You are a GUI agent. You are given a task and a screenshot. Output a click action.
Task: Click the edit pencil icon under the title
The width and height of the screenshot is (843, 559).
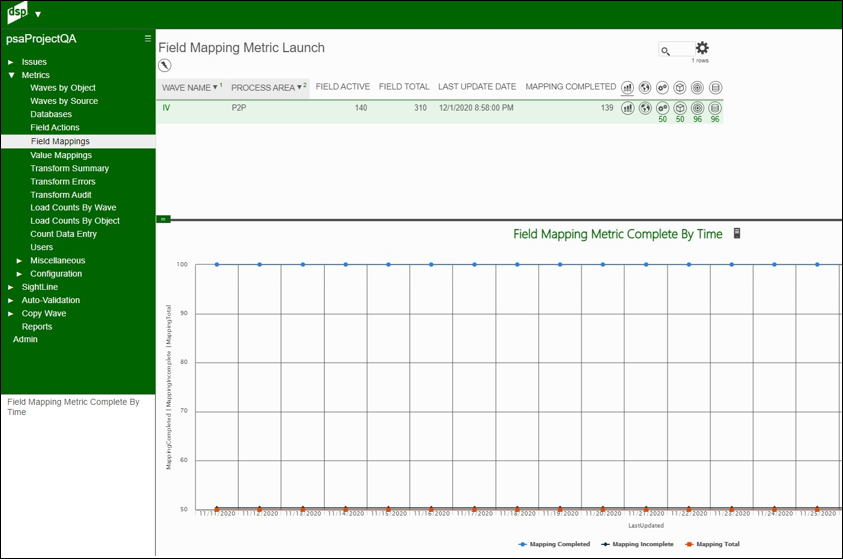pyautogui.click(x=165, y=66)
